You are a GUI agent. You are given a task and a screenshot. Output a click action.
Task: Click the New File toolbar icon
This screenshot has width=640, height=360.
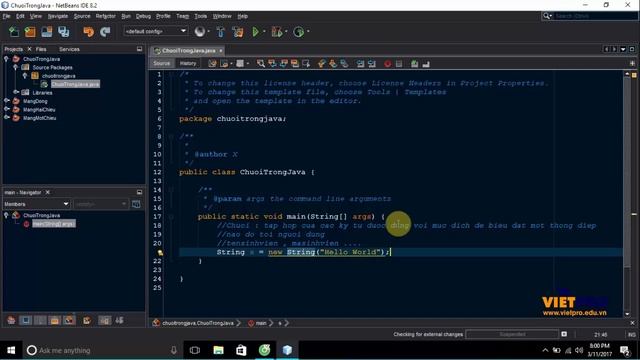pyautogui.click(x=14, y=32)
